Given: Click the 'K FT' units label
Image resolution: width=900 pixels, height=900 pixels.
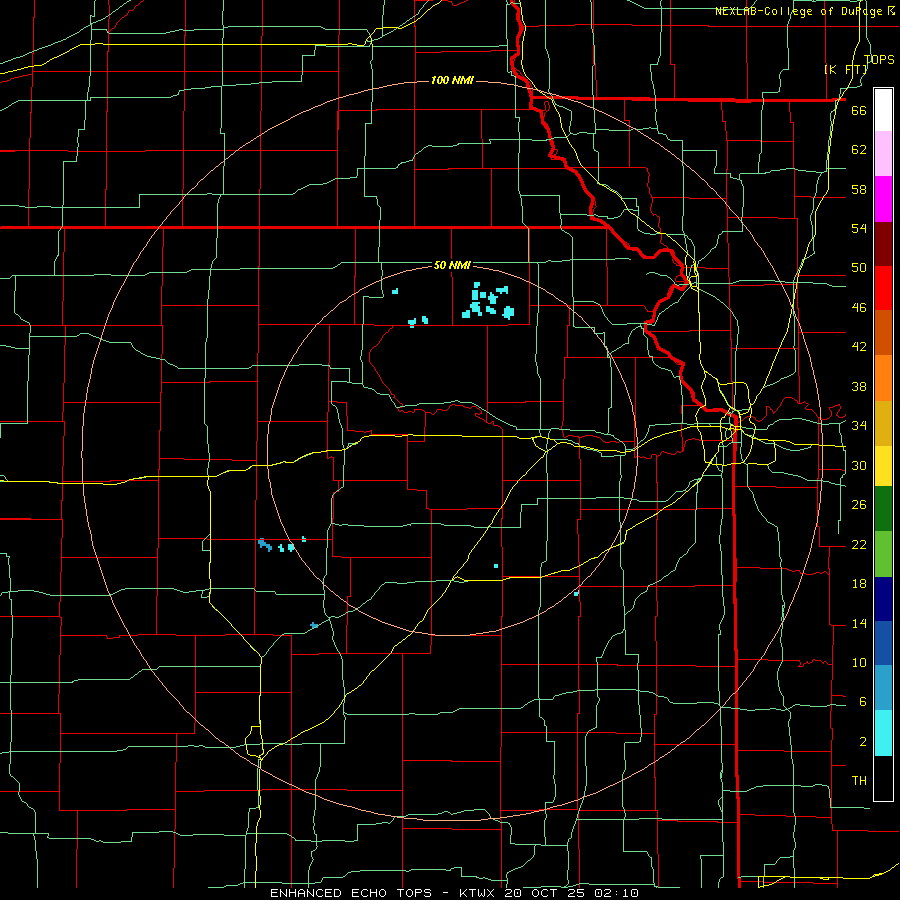Looking at the screenshot, I should (845, 69).
